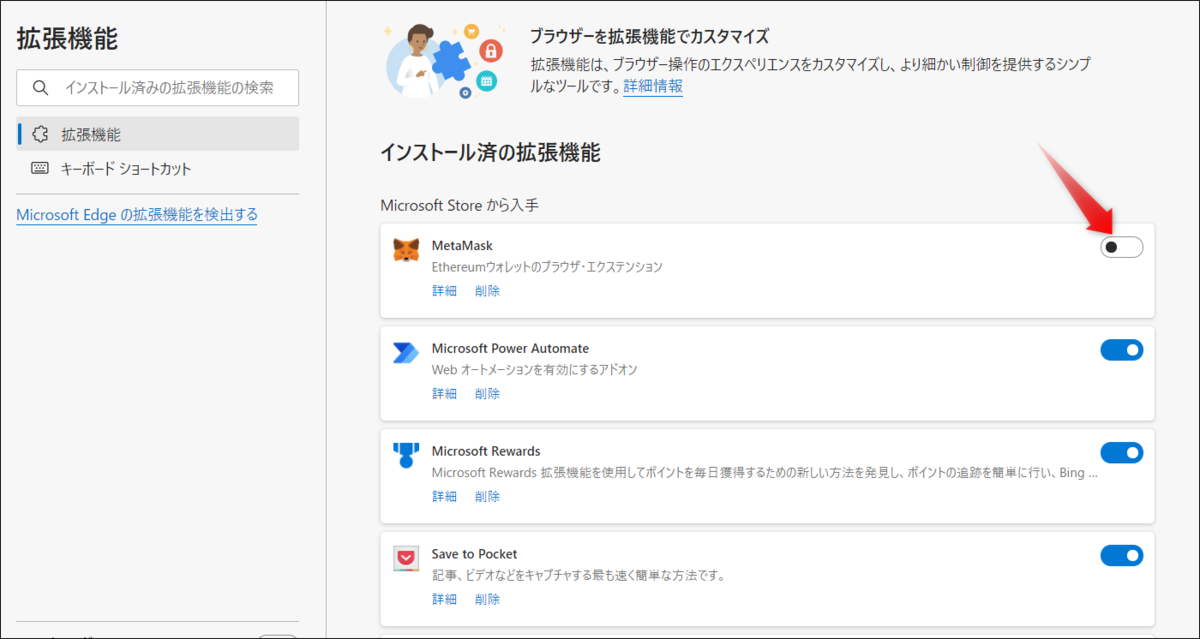Click the 記事、ビデオなどをキャプチャする description

pyautogui.click(x=578, y=575)
